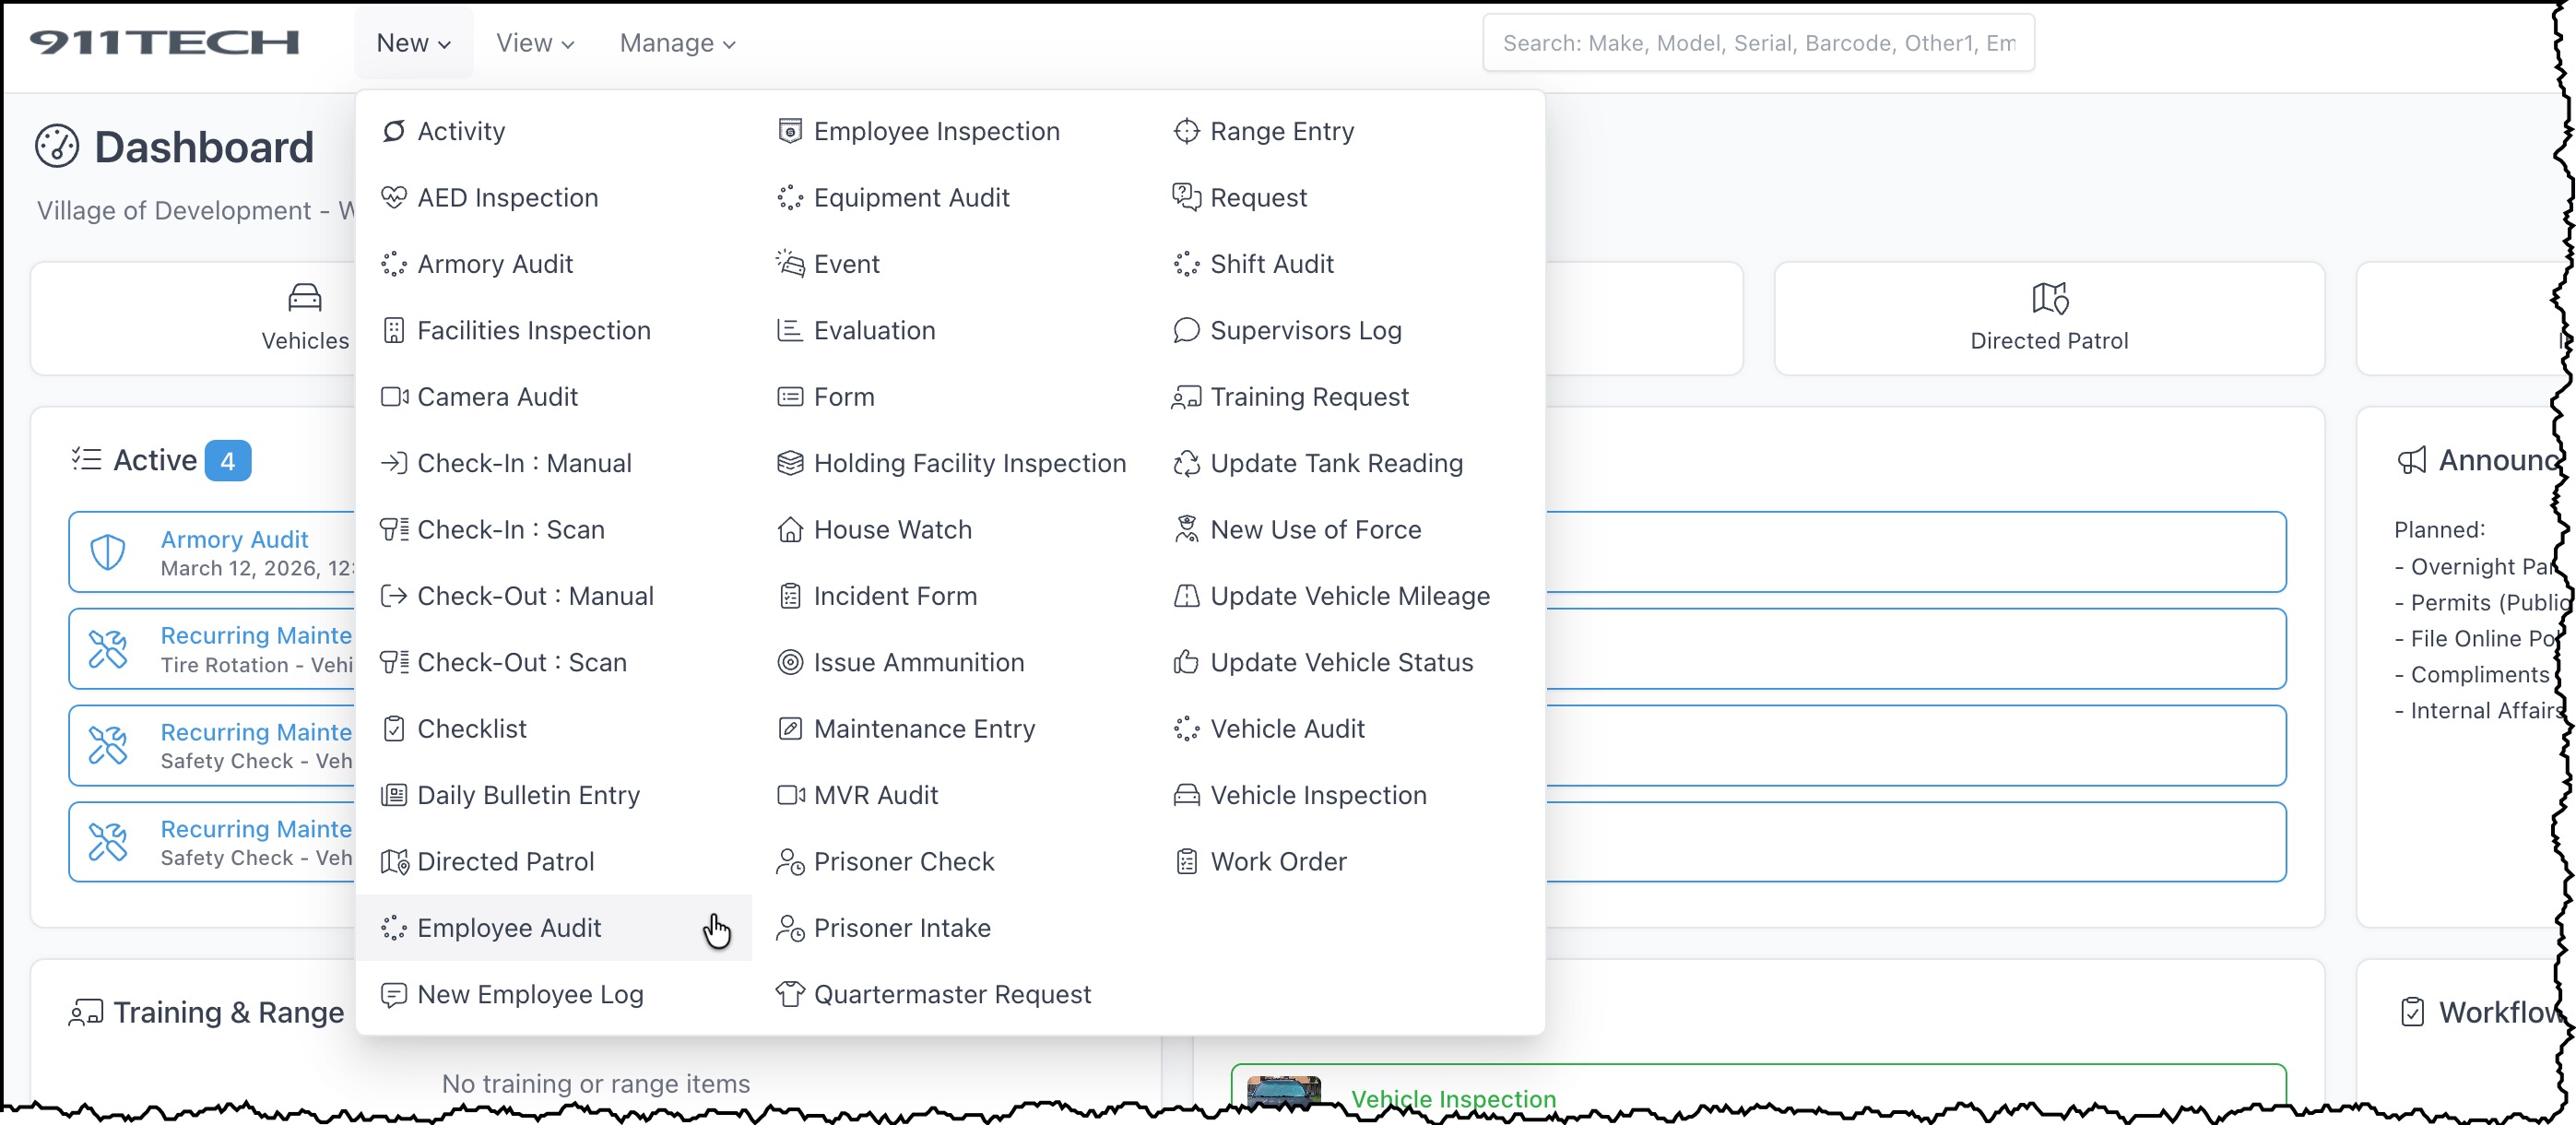Open the Directed Patrol dashboard card
The height and width of the screenshot is (1125, 2576).
click(x=2048, y=318)
